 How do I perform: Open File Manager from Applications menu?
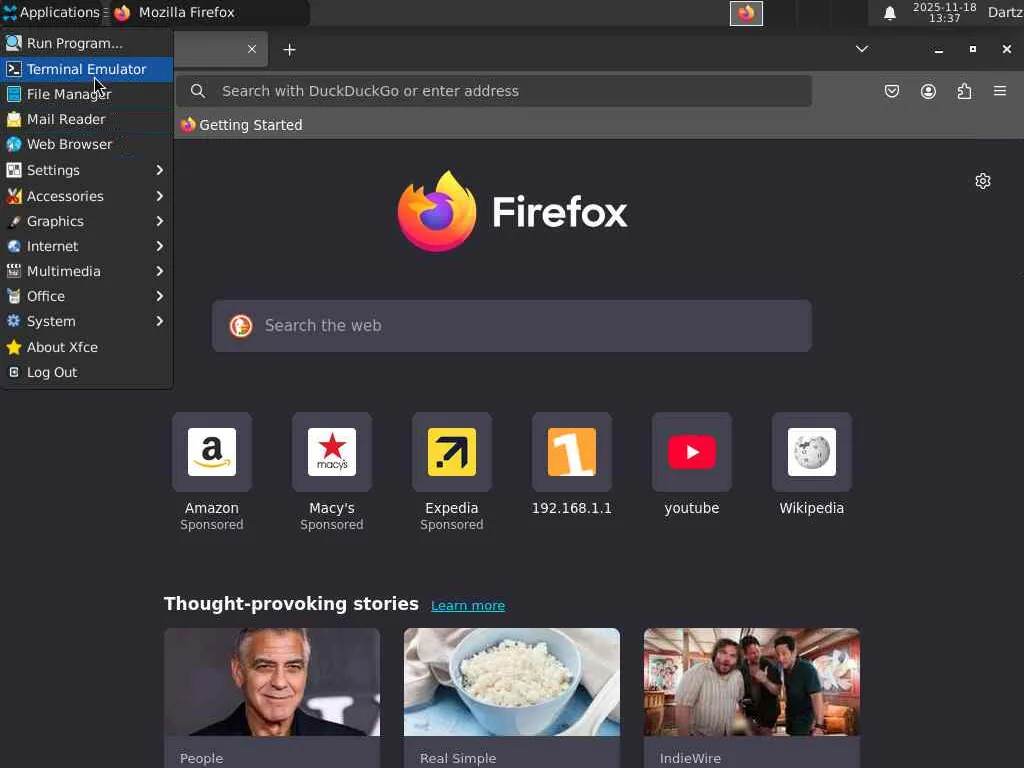coord(87,94)
